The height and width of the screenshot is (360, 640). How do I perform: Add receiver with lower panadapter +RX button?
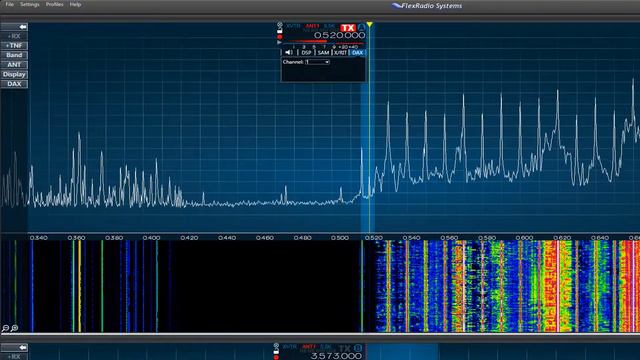14,356
